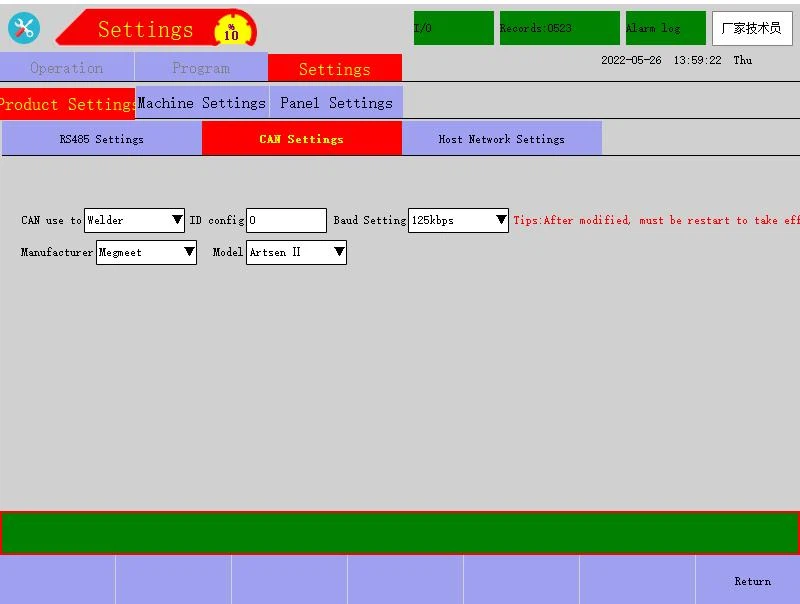
Task: Click the ID config input field
Action: coord(286,220)
